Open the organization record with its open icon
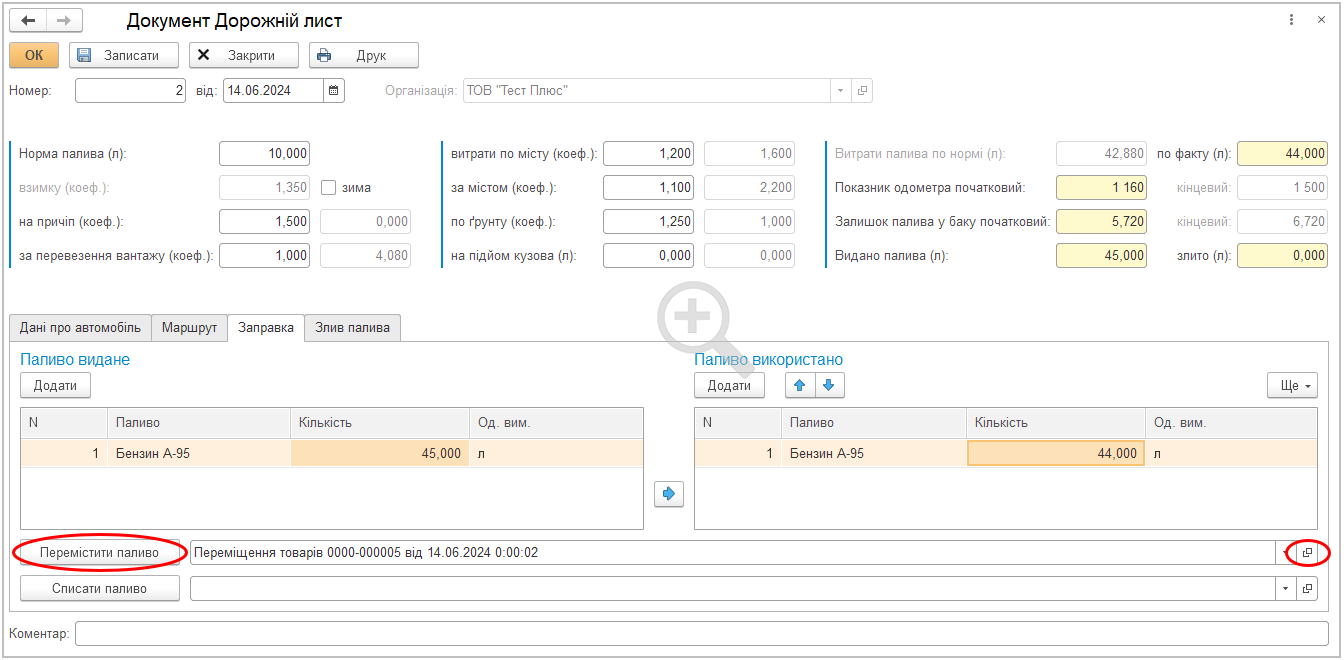The image size is (1344, 660). coord(862,91)
